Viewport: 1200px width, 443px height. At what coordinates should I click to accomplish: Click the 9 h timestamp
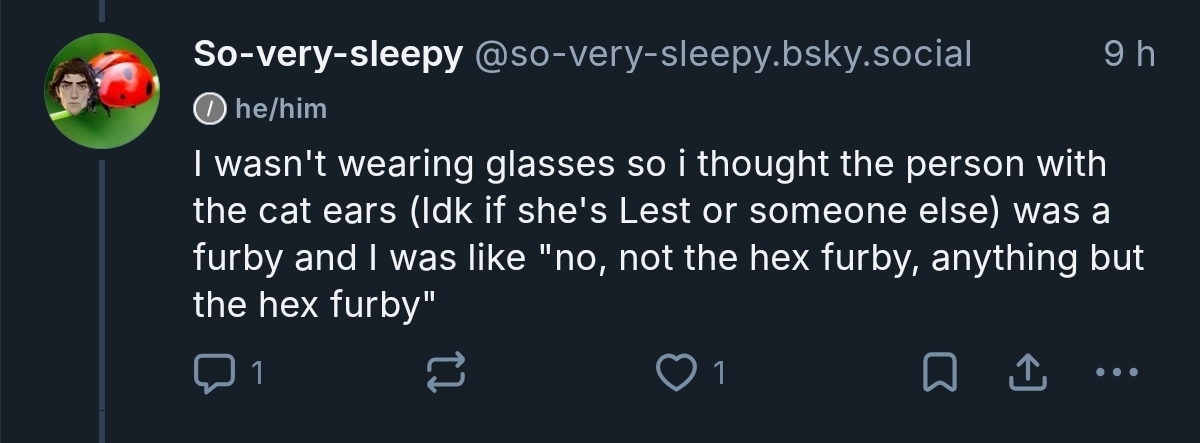coord(1130,55)
